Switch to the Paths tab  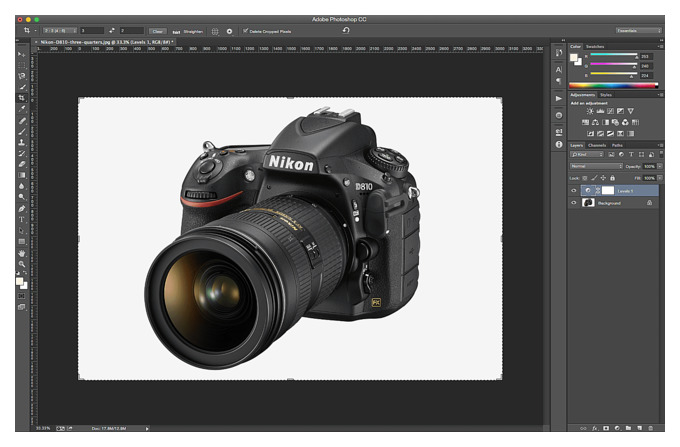coord(617,145)
